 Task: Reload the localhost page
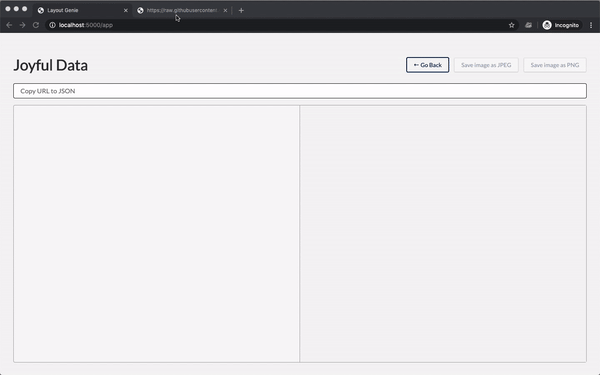point(36,25)
